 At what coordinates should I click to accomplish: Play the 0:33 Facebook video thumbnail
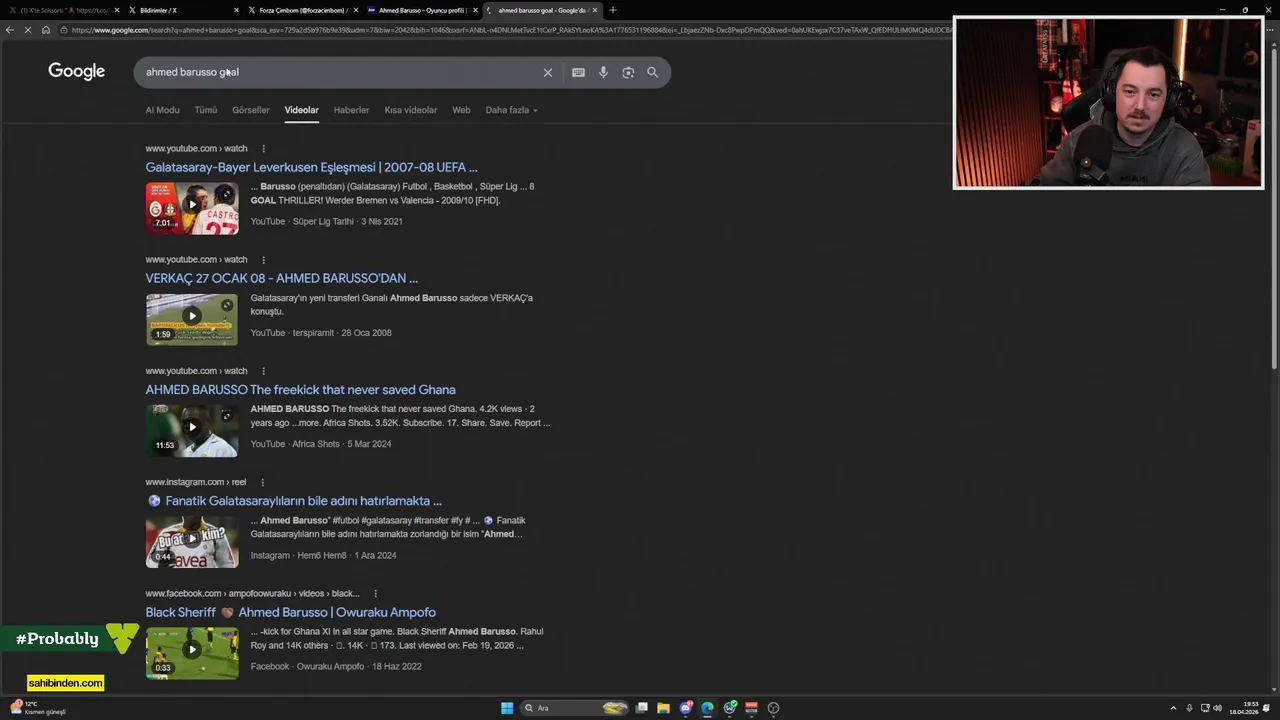pos(192,653)
